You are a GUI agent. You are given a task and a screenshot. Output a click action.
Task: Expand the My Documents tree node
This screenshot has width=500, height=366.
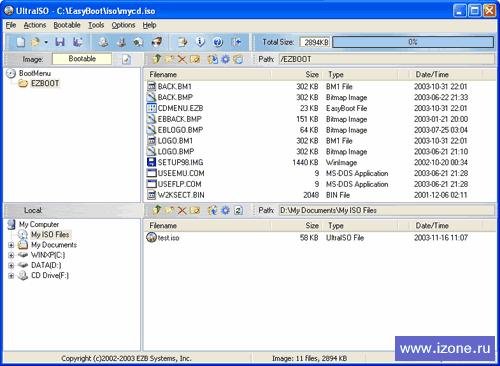click(11, 245)
